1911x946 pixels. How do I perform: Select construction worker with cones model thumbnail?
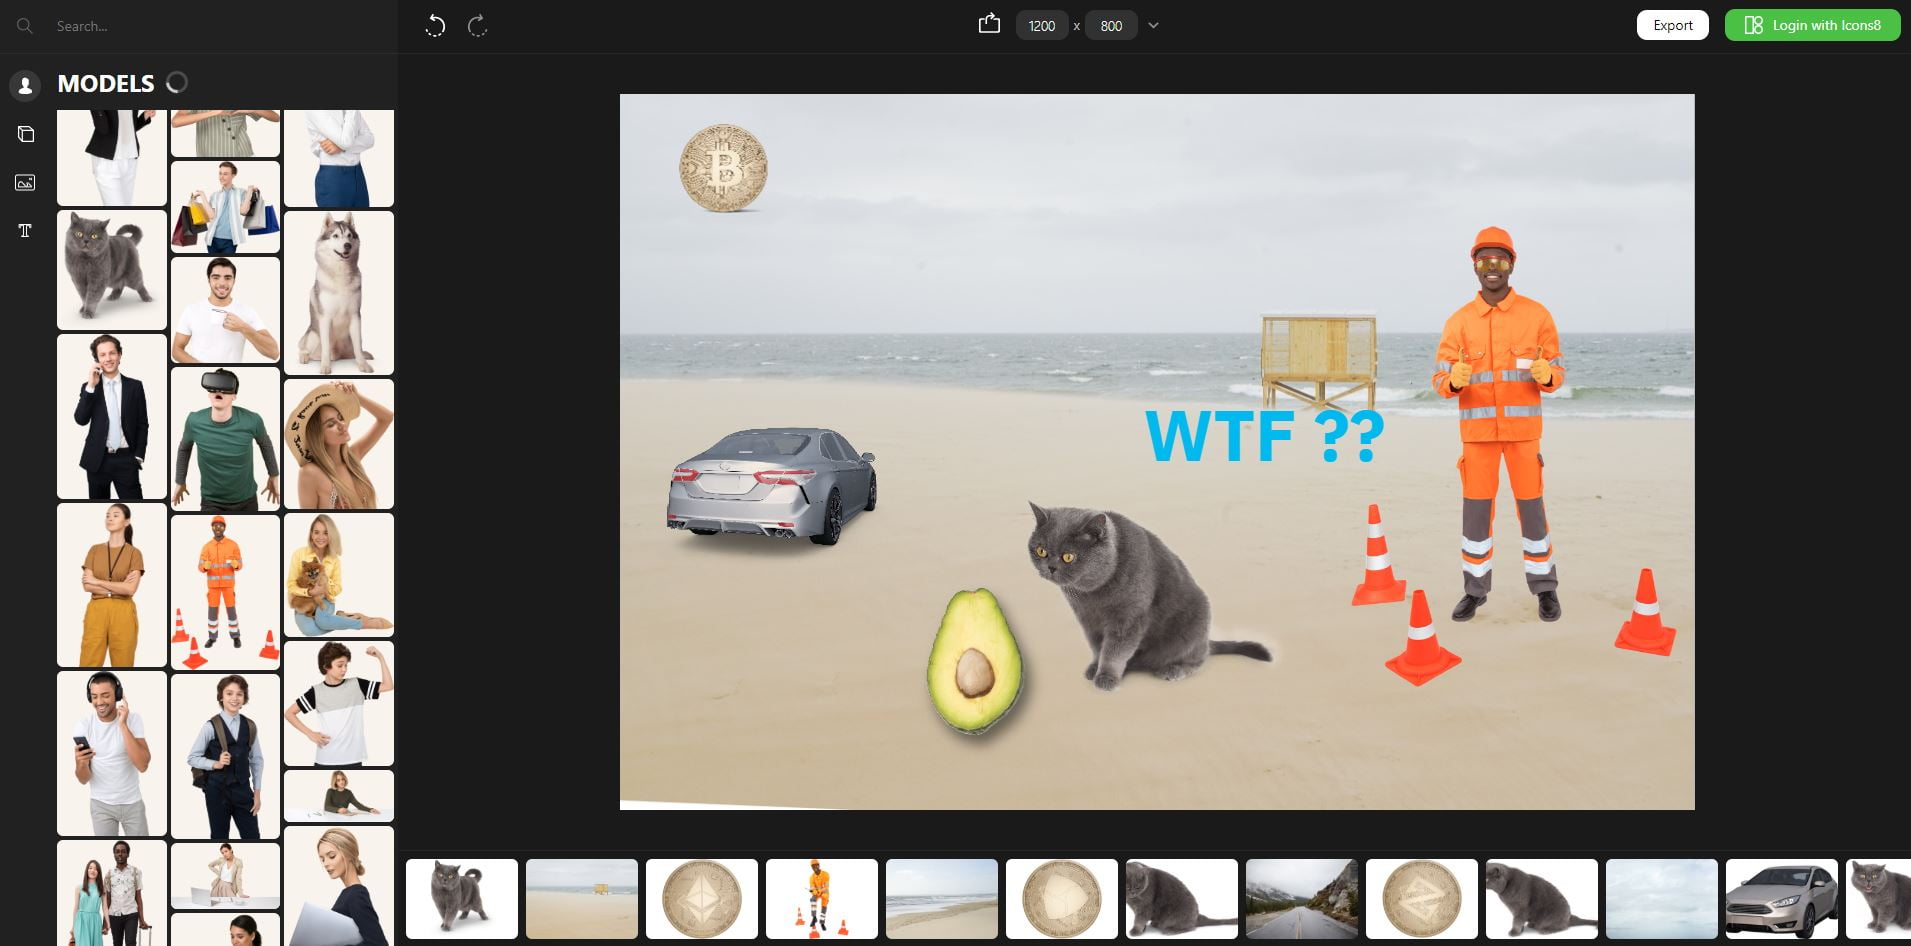click(x=225, y=592)
